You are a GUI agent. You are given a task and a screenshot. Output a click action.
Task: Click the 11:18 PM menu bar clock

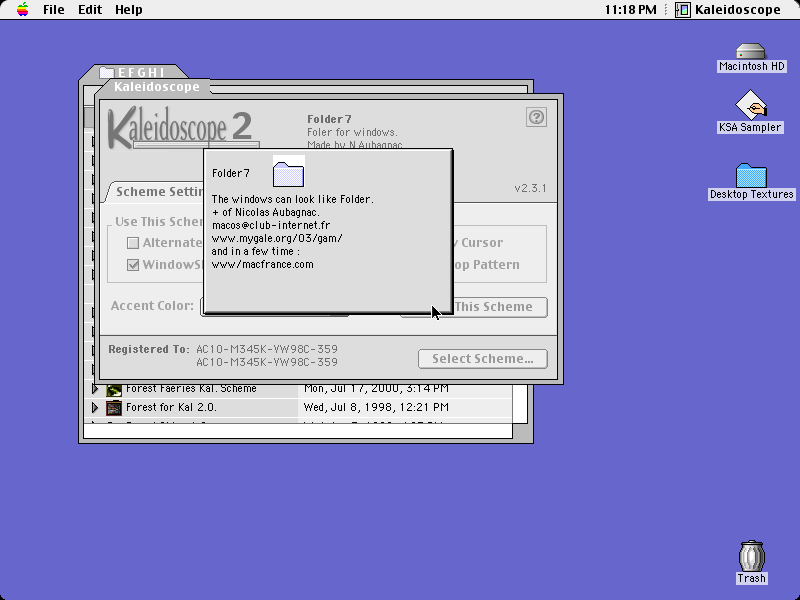point(631,10)
